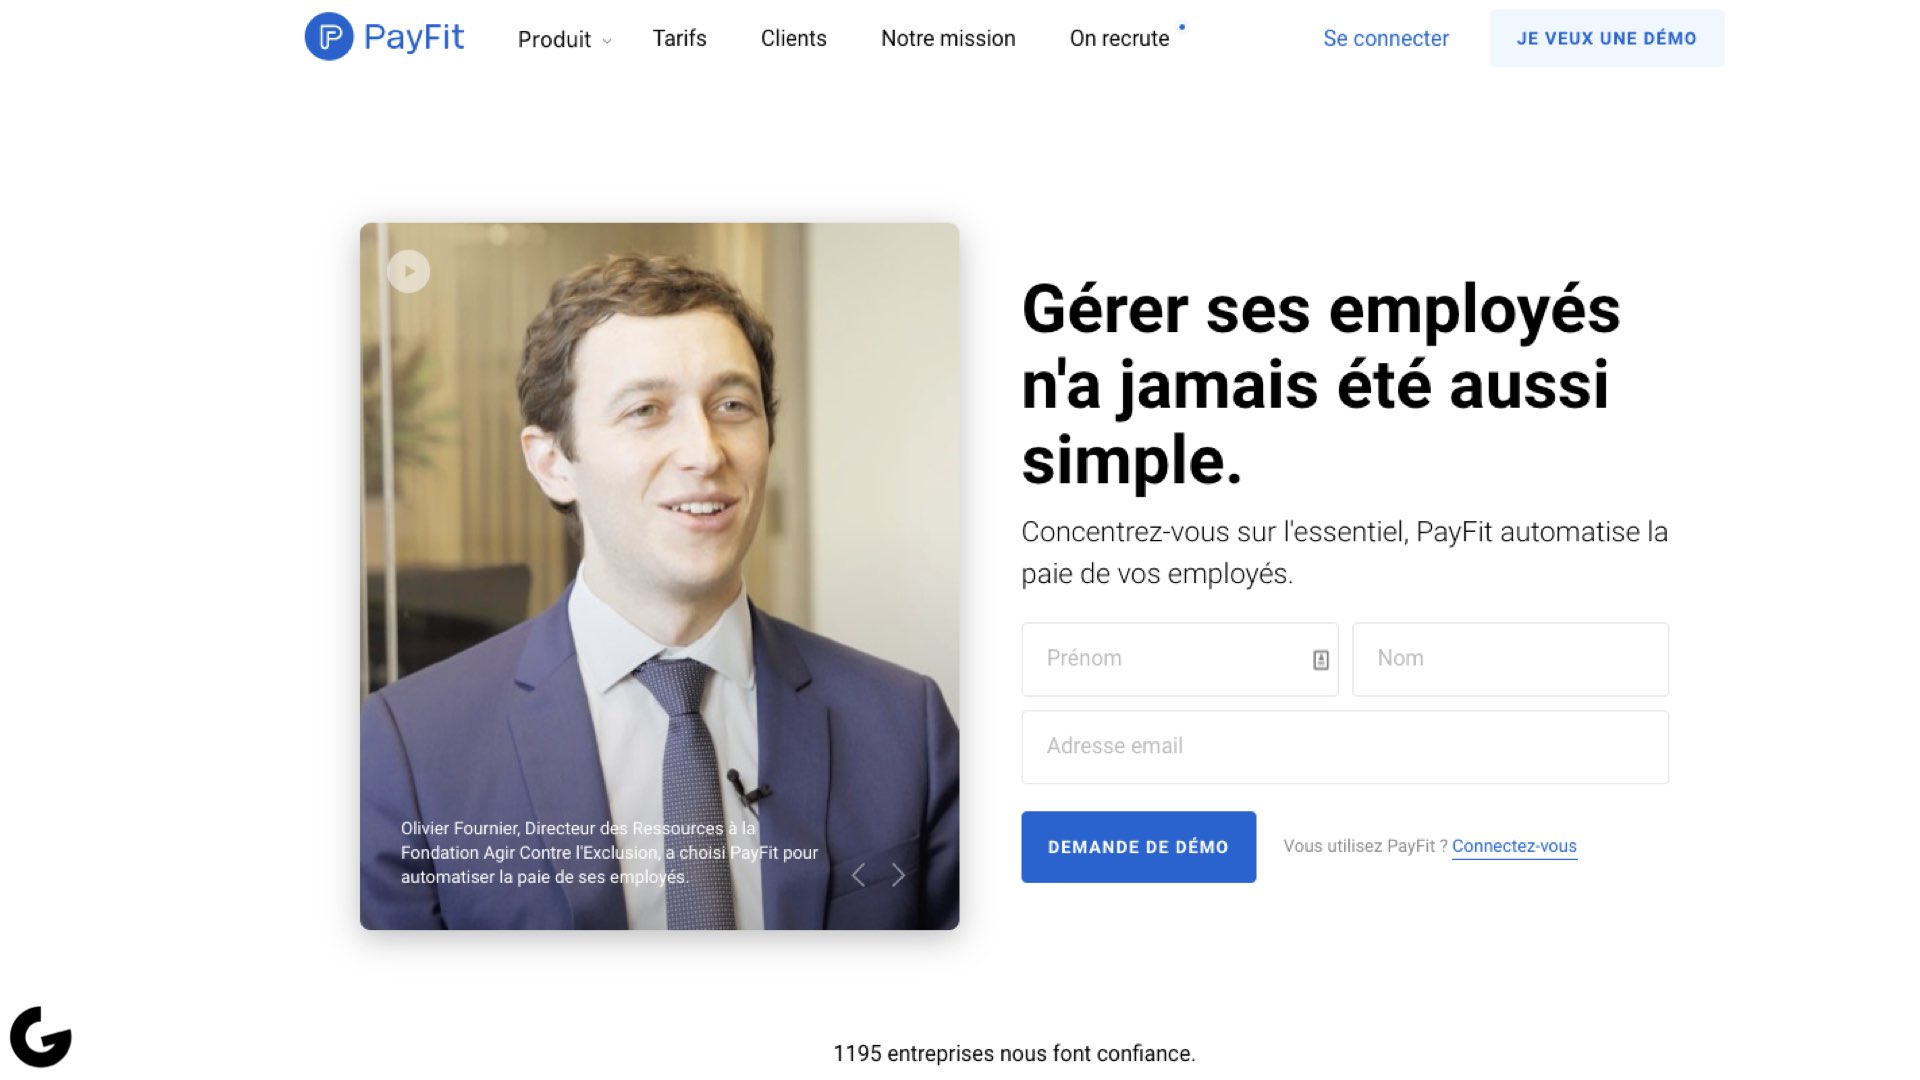The width and height of the screenshot is (1920, 1080).
Task: Open the Tarifs page
Action: point(679,38)
